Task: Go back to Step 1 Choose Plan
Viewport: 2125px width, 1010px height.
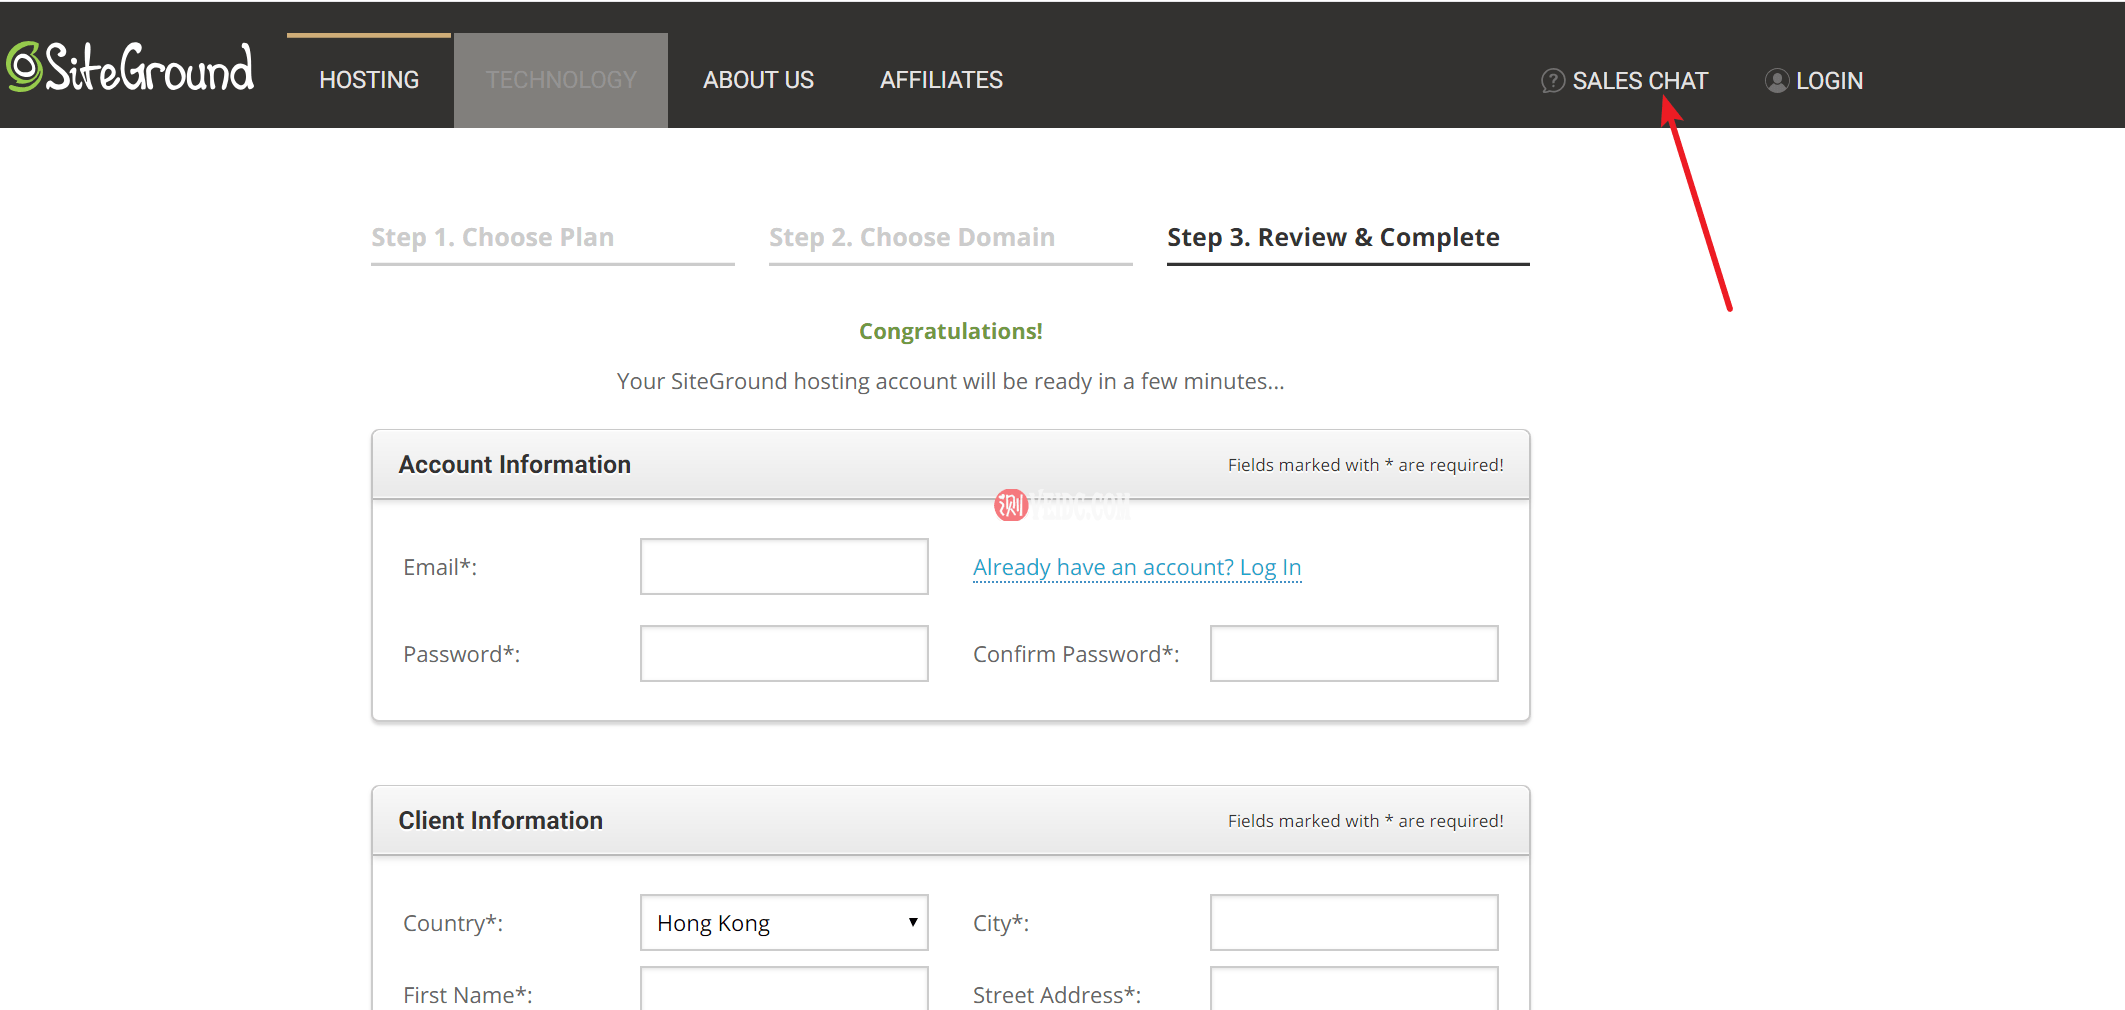Action: [x=493, y=238]
